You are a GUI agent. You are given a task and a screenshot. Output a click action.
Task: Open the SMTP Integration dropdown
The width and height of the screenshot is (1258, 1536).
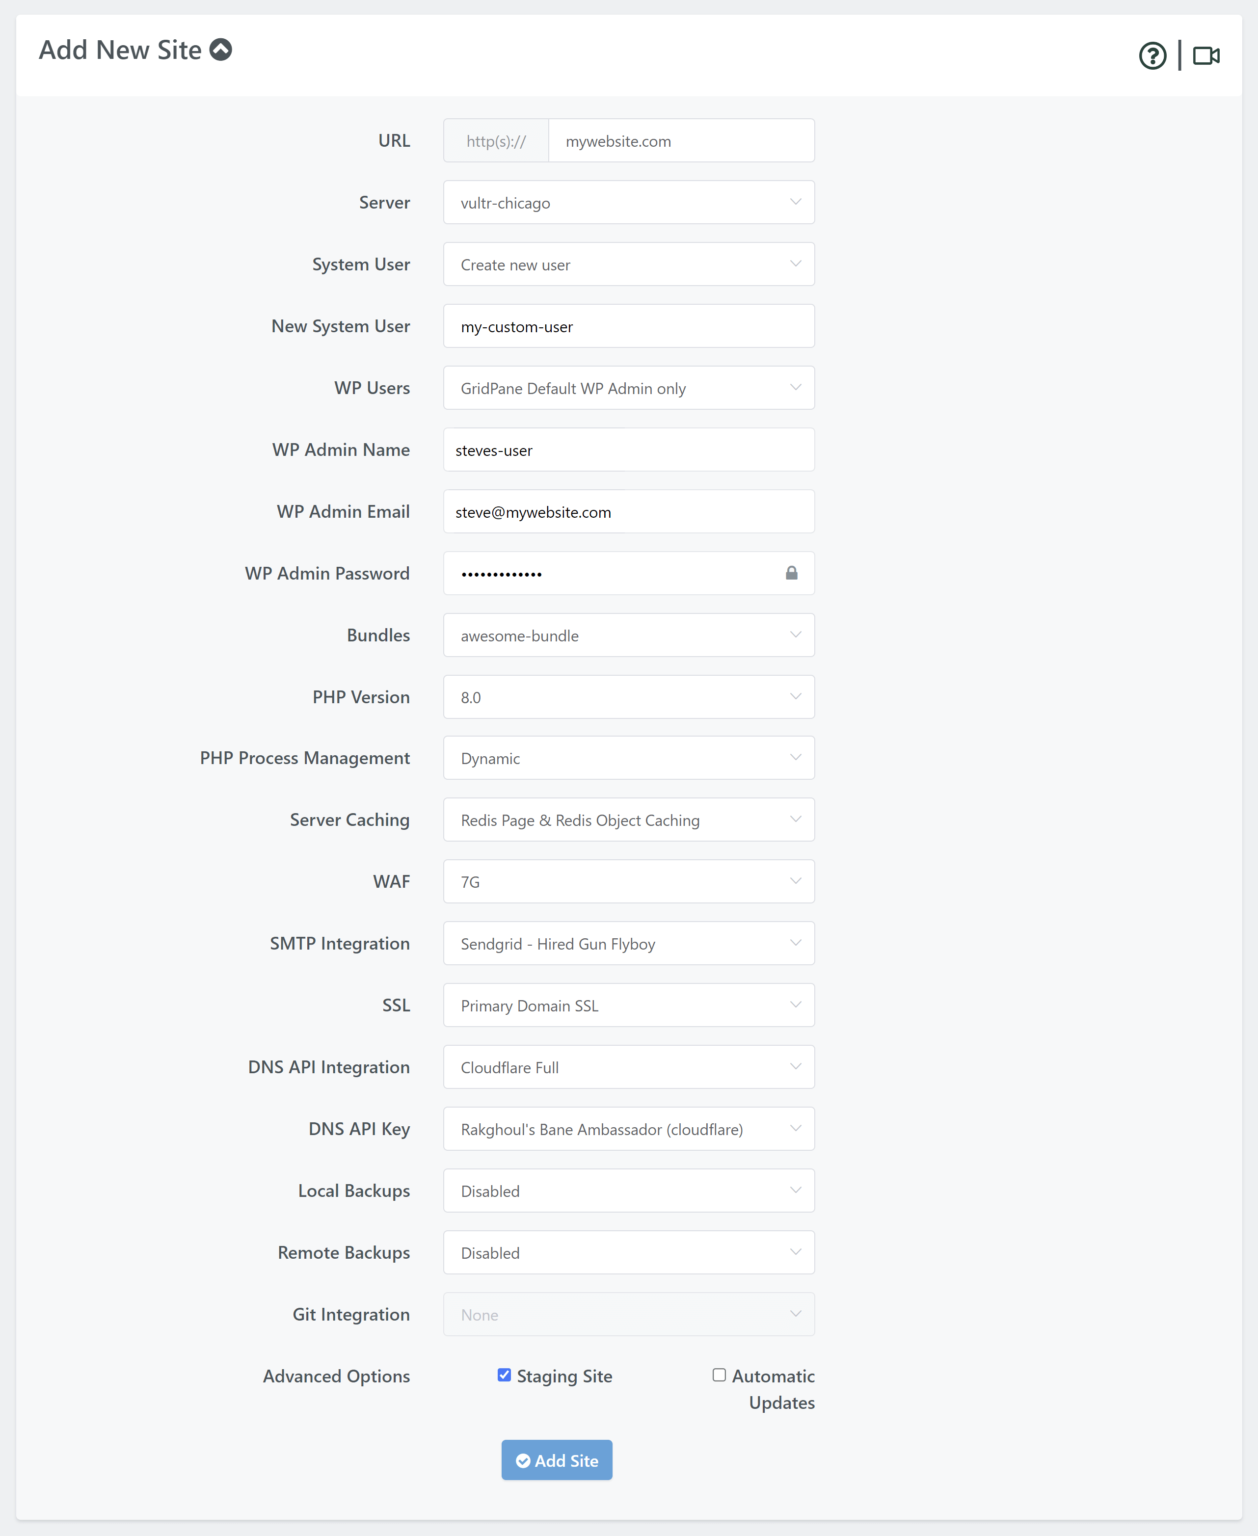tap(628, 943)
